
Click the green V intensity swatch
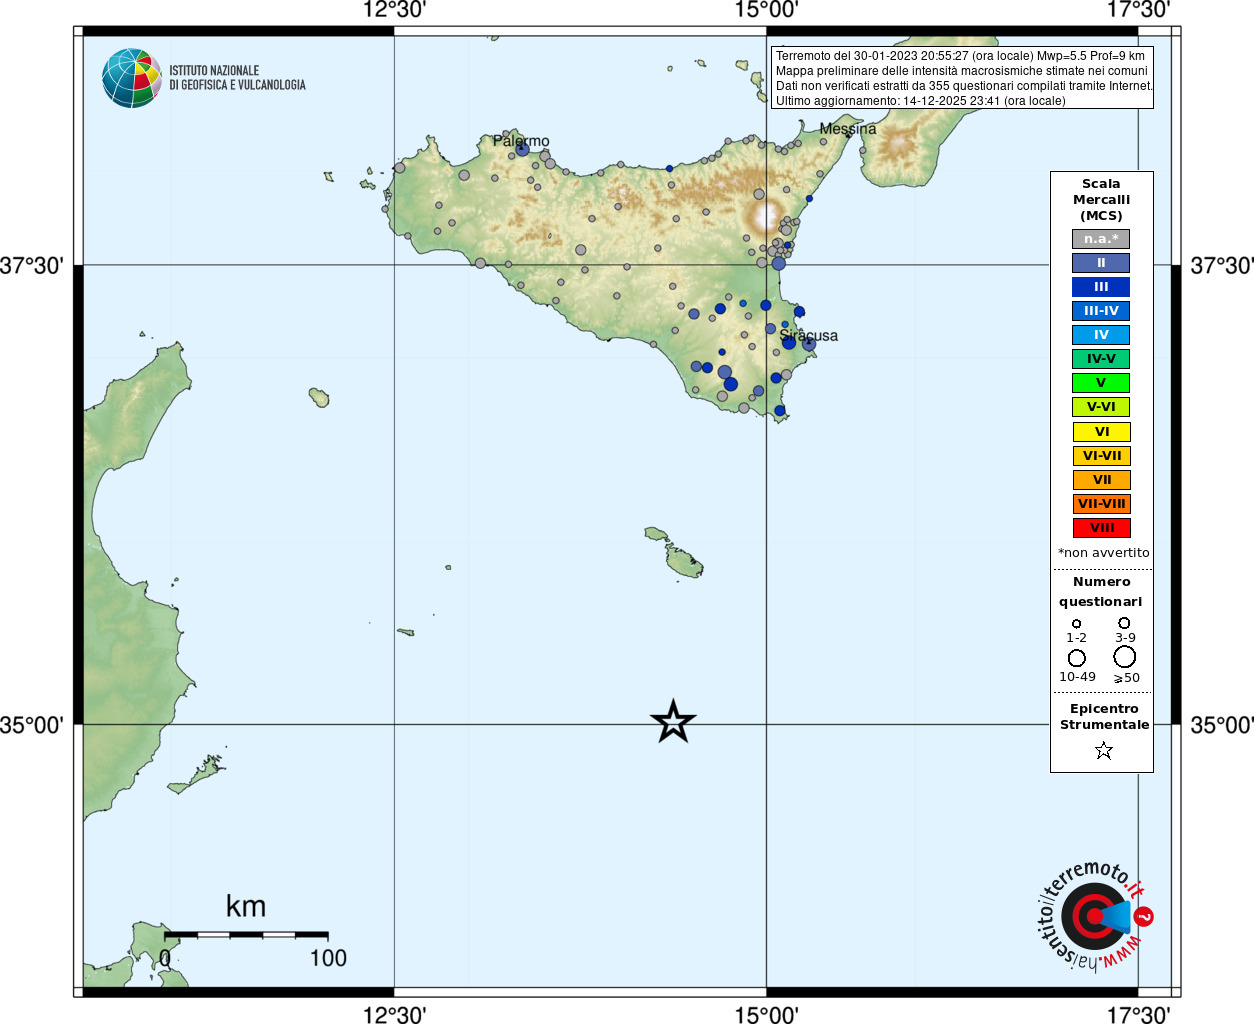[x=1101, y=383]
